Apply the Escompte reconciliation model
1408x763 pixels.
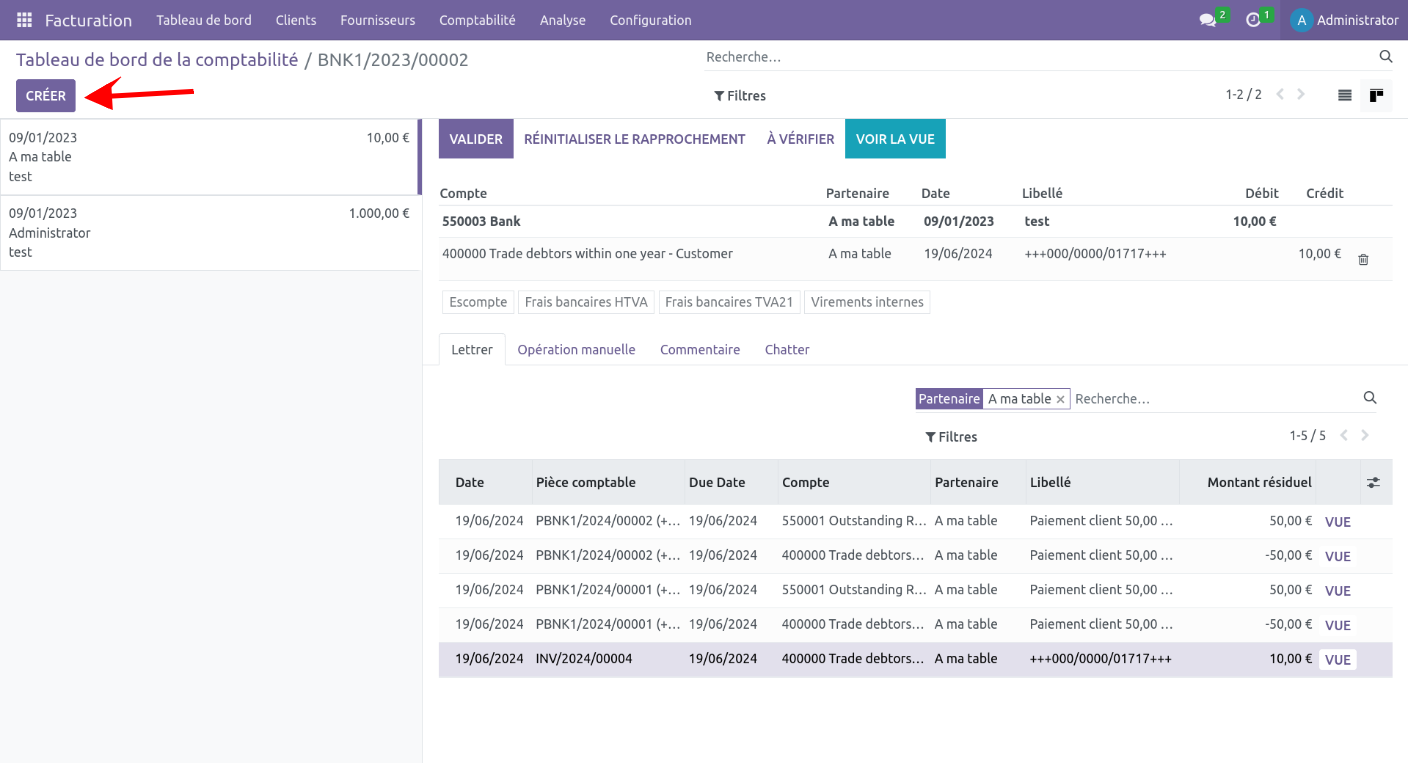coord(478,302)
